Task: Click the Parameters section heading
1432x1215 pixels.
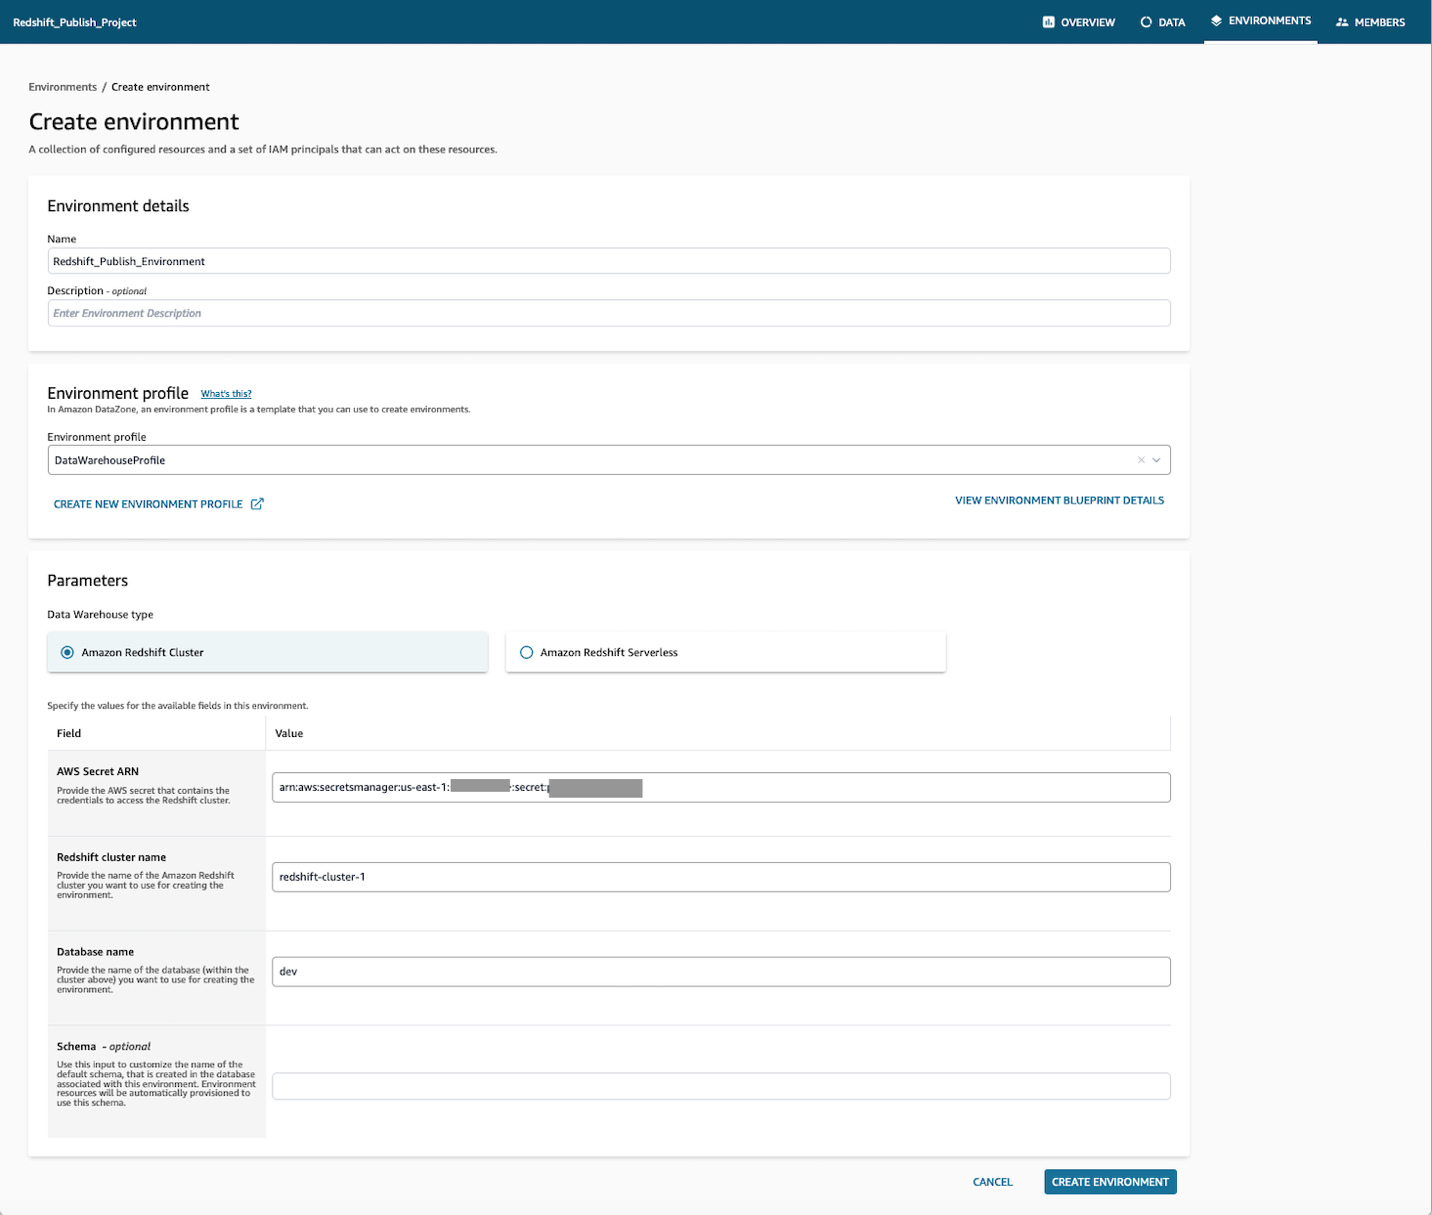Action: [88, 580]
